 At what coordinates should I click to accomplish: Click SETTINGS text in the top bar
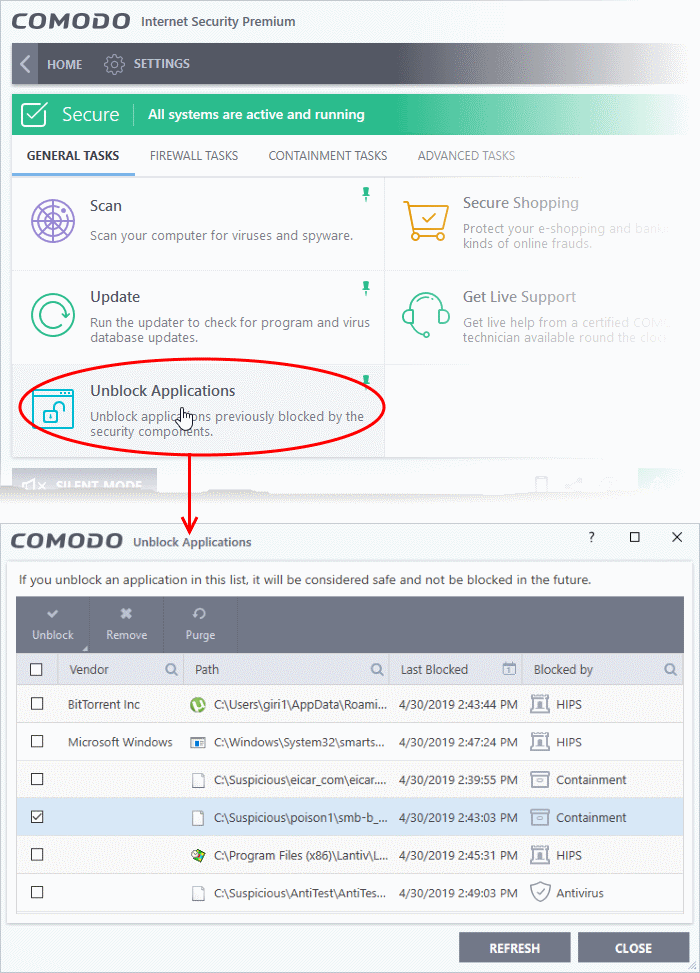click(x=161, y=64)
